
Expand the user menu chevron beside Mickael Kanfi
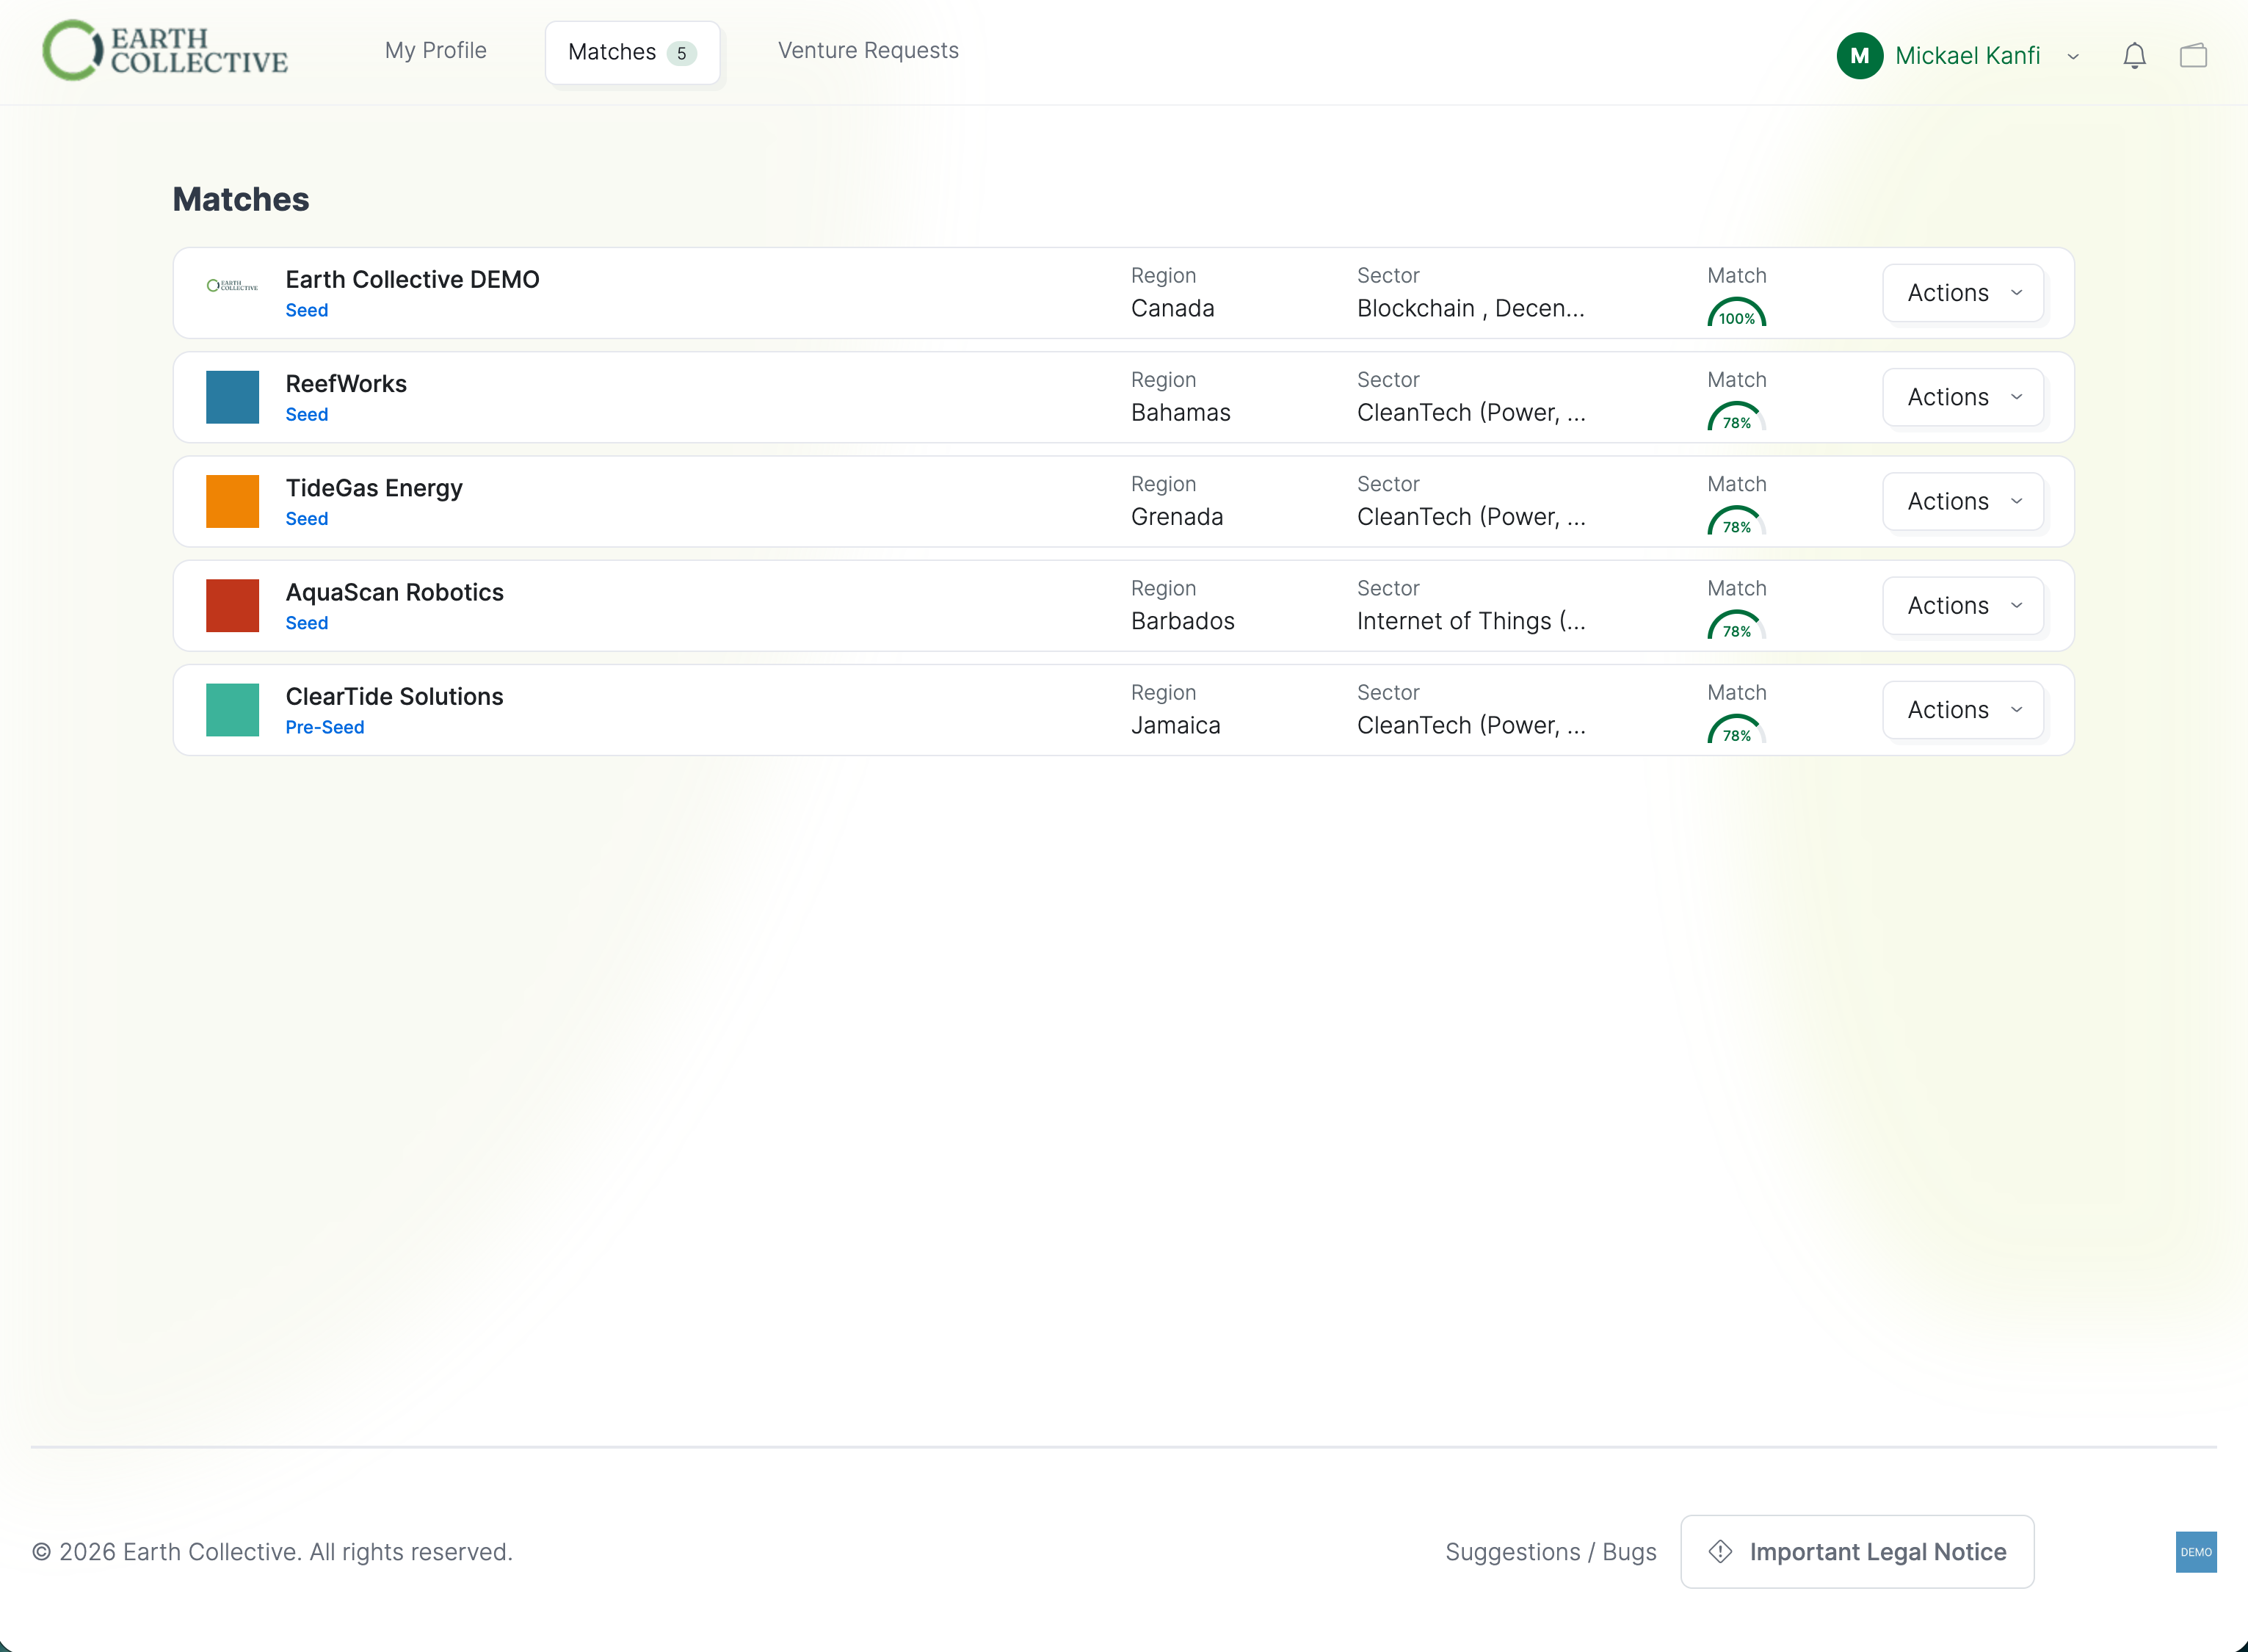coord(2073,57)
